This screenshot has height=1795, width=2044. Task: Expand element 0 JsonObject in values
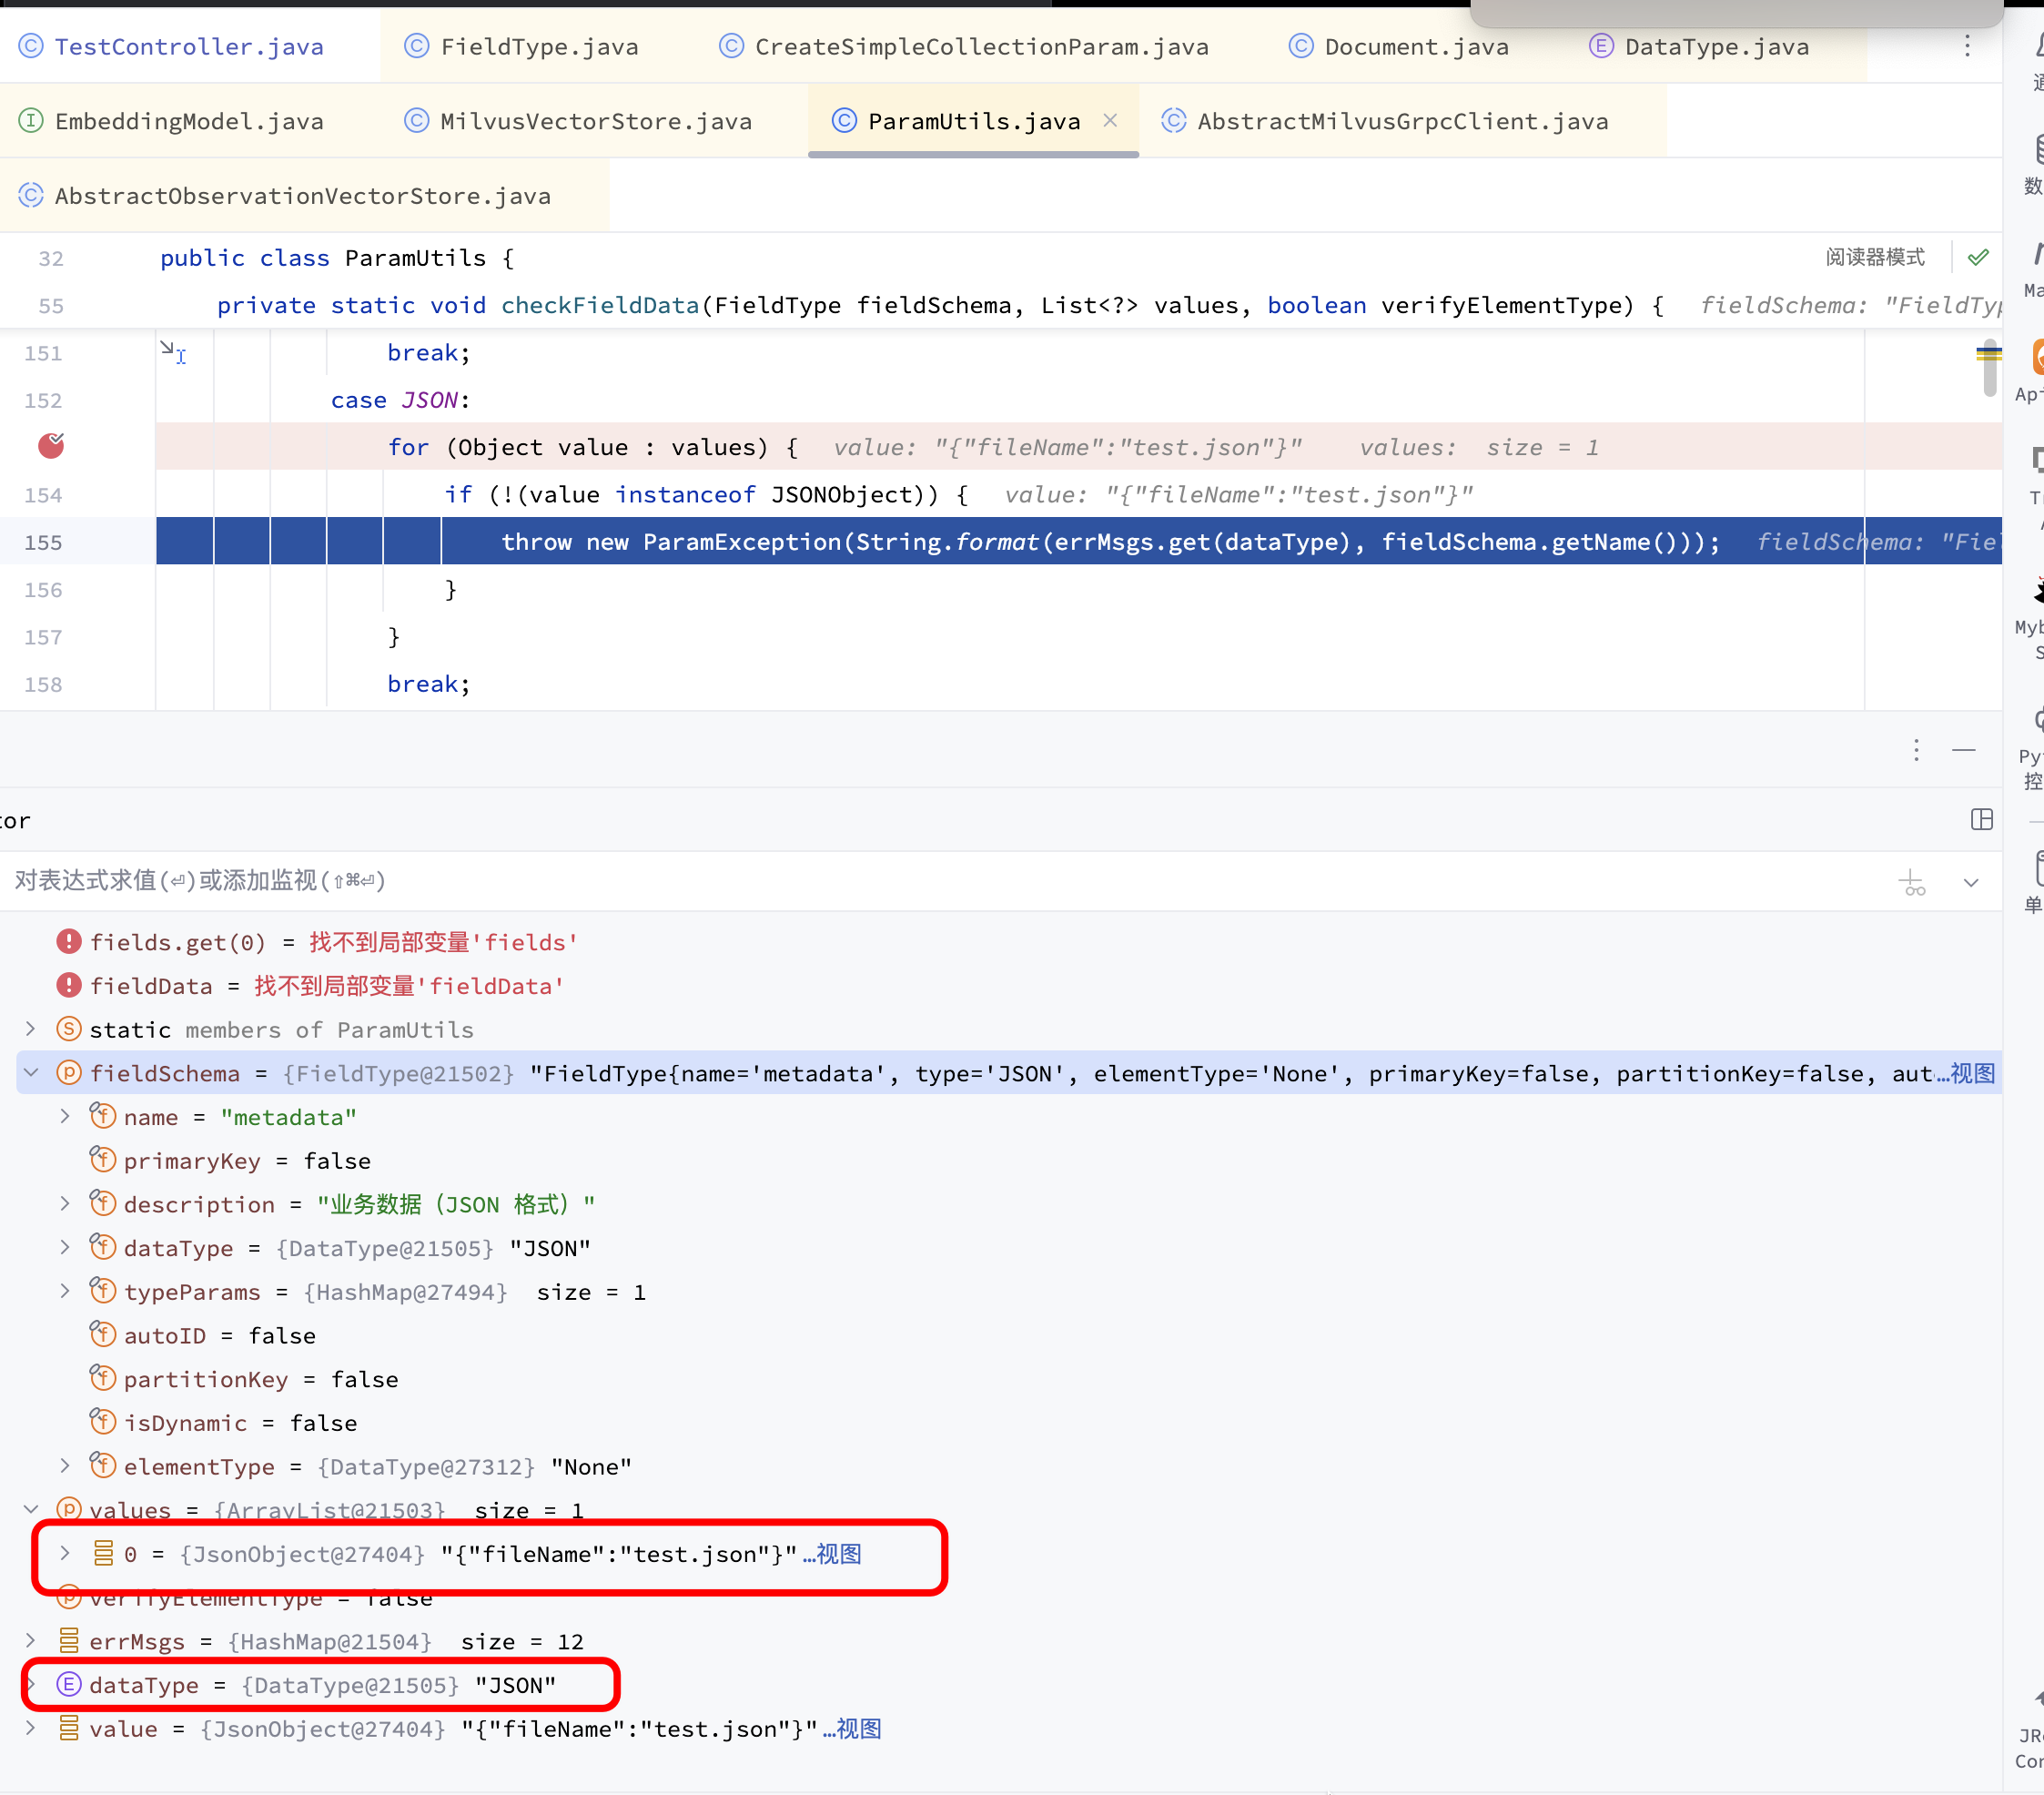65,1554
